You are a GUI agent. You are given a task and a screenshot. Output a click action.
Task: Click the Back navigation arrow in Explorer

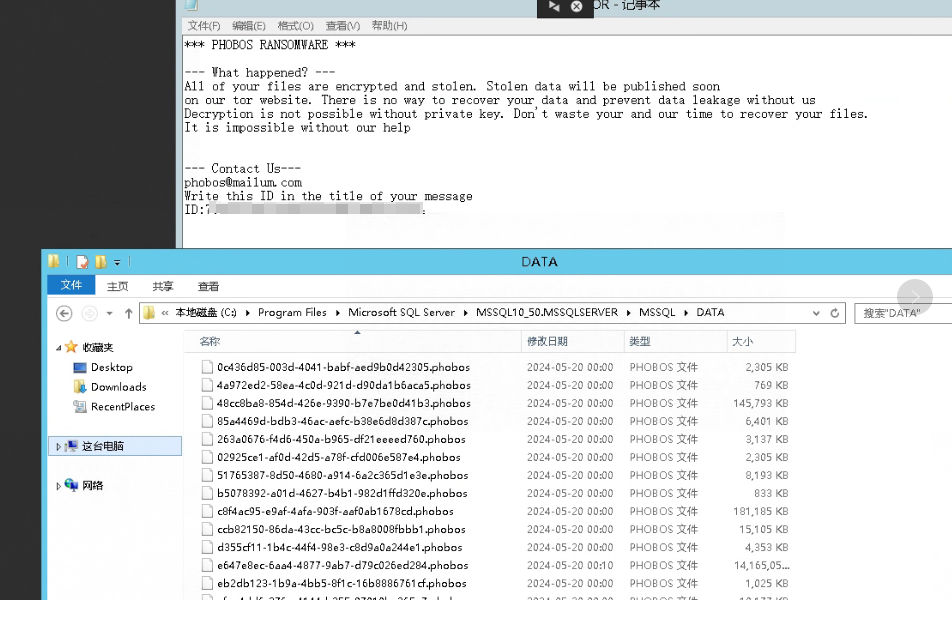64,313
